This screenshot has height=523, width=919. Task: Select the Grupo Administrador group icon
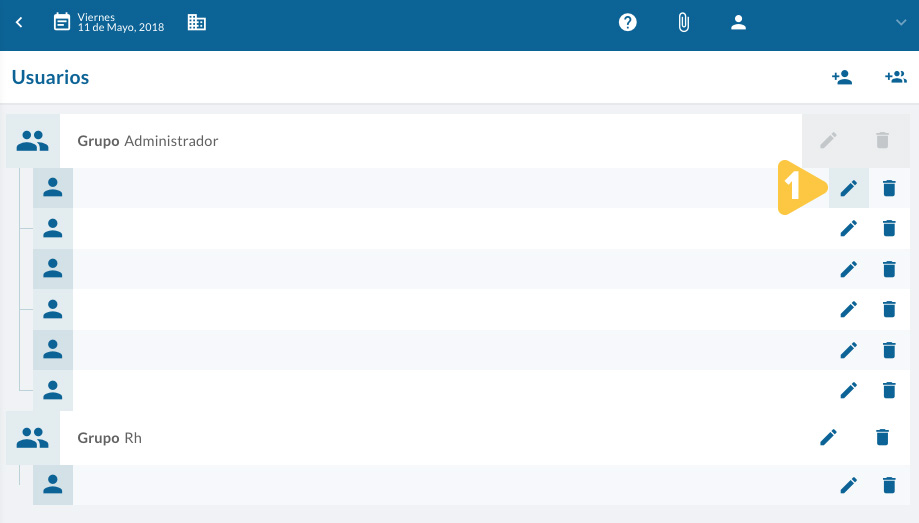click(33, 141)
